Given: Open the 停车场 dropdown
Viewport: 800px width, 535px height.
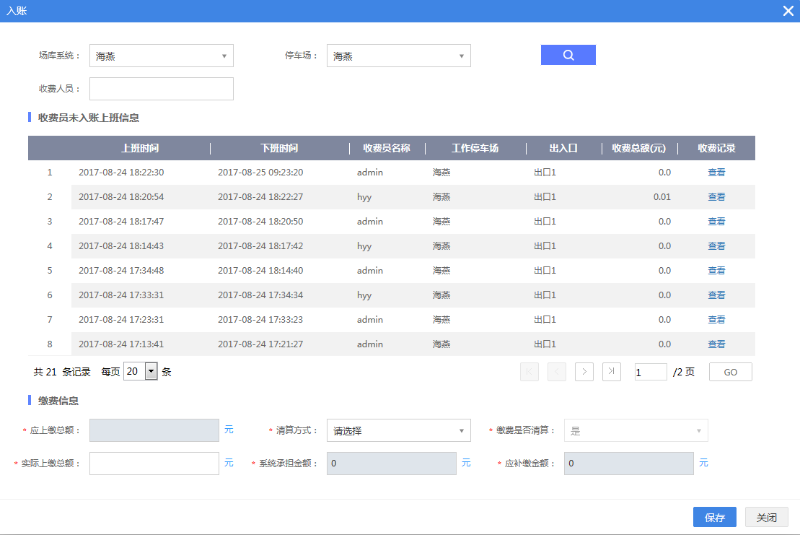Looking at the screenshot, I should pyautogui.click(x=398, y=56).
